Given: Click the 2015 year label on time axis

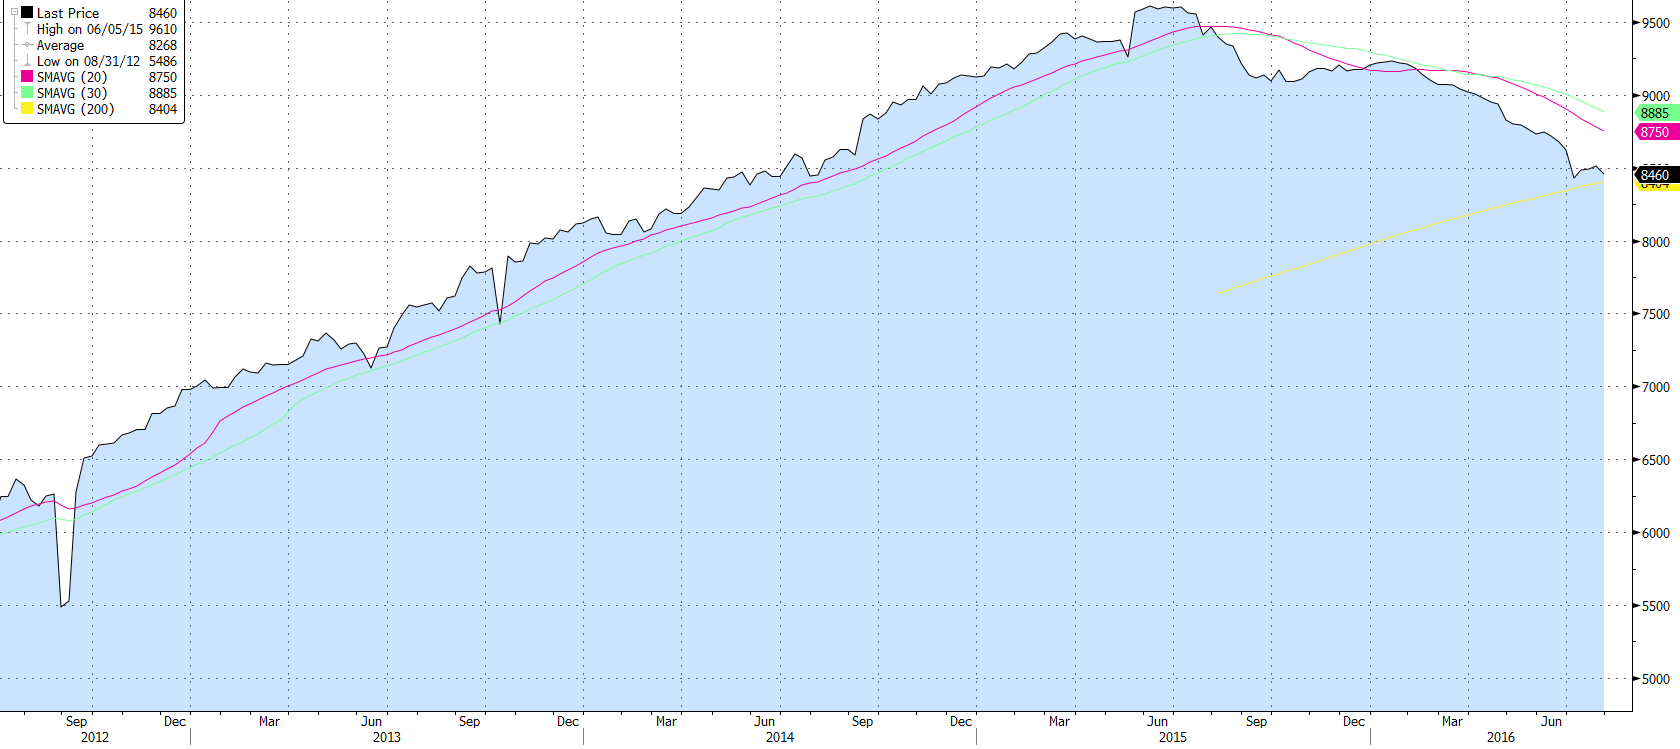Looking at the screenshot, I should pos(1173,737).
